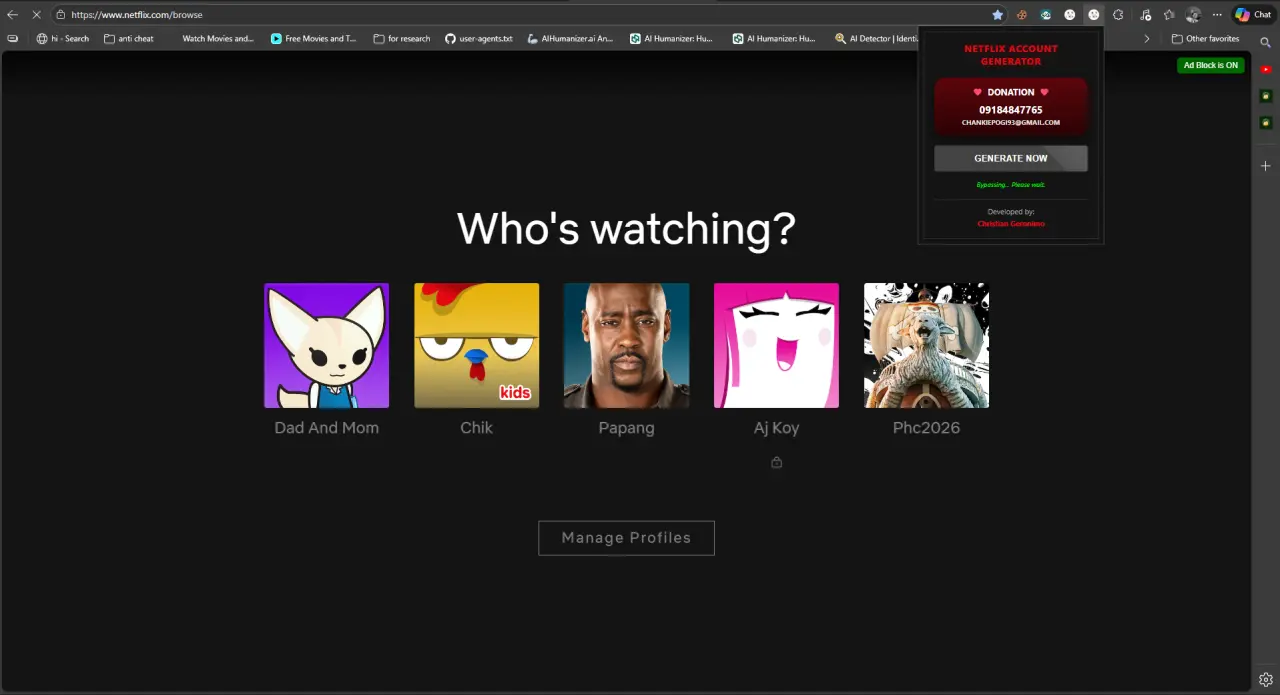The height and width of the screenshot is (695, 1280).
Task: Click the chankiepogi93@gmail.com text
Action: click(x=1010, y=123)
